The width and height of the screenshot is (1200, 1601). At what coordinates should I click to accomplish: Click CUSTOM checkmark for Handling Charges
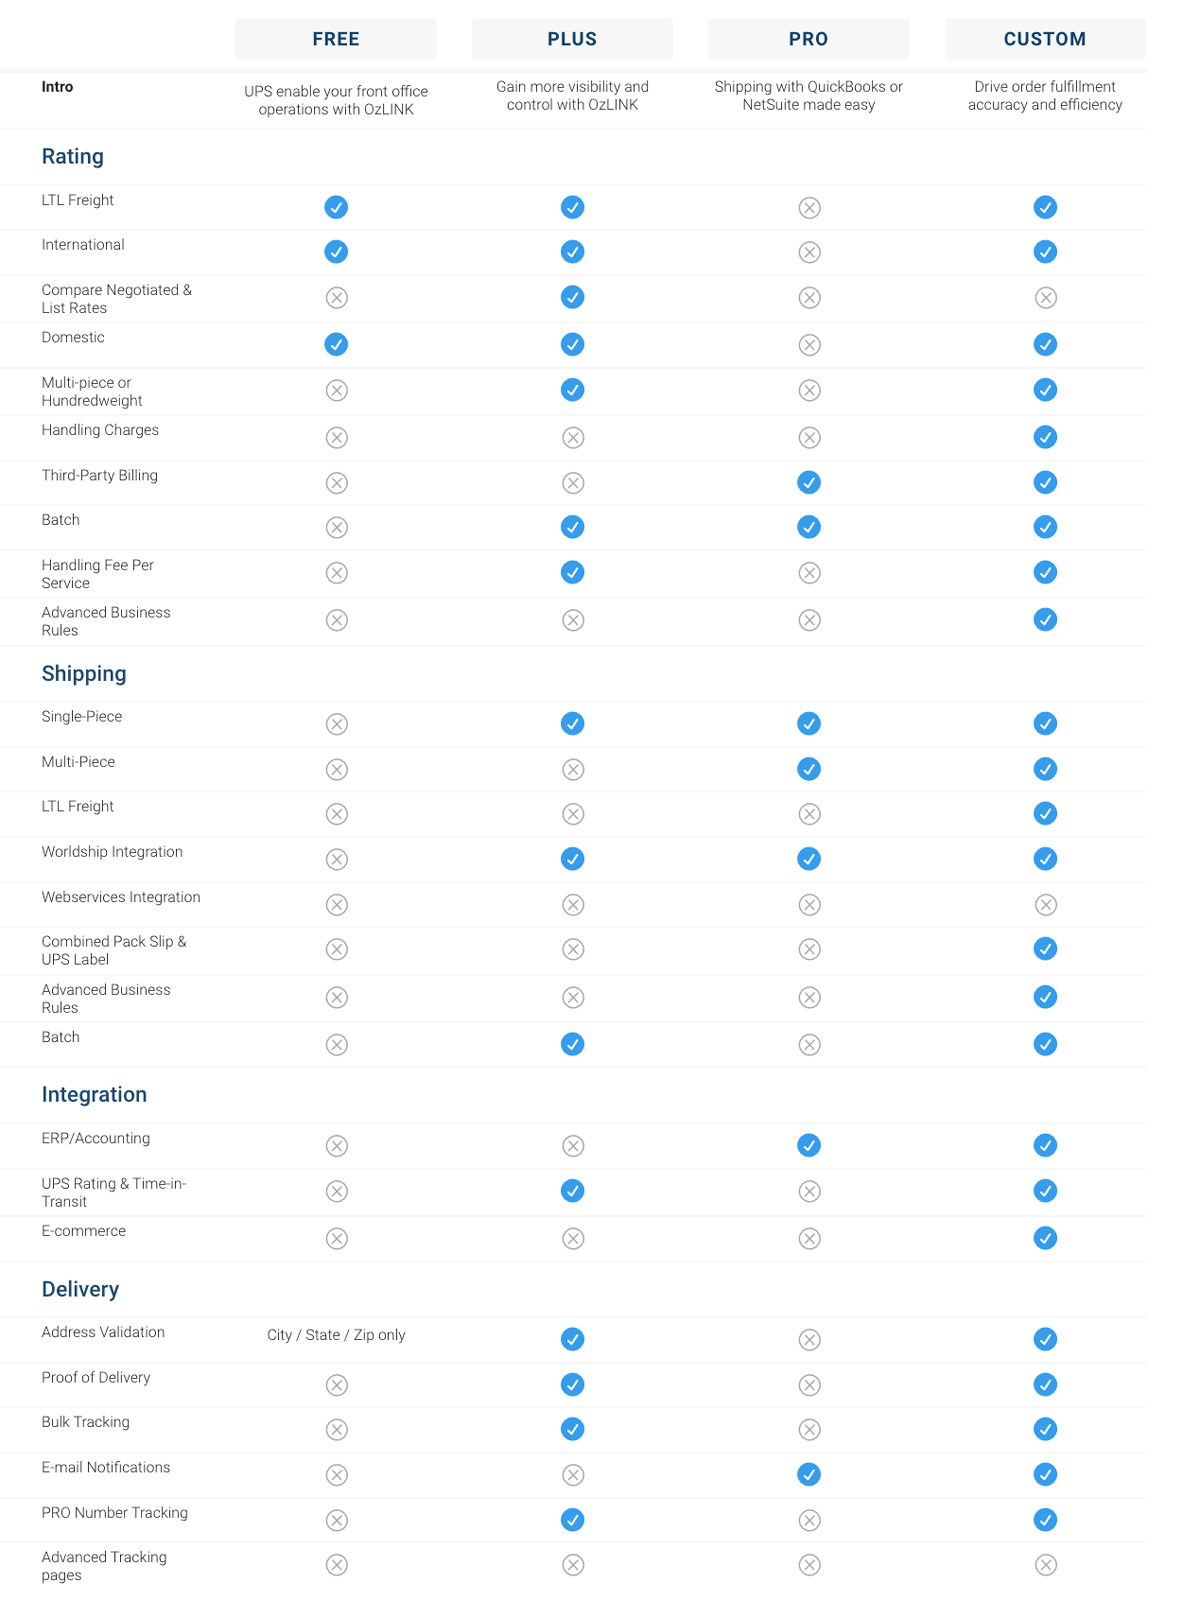tap(1045, 437)
